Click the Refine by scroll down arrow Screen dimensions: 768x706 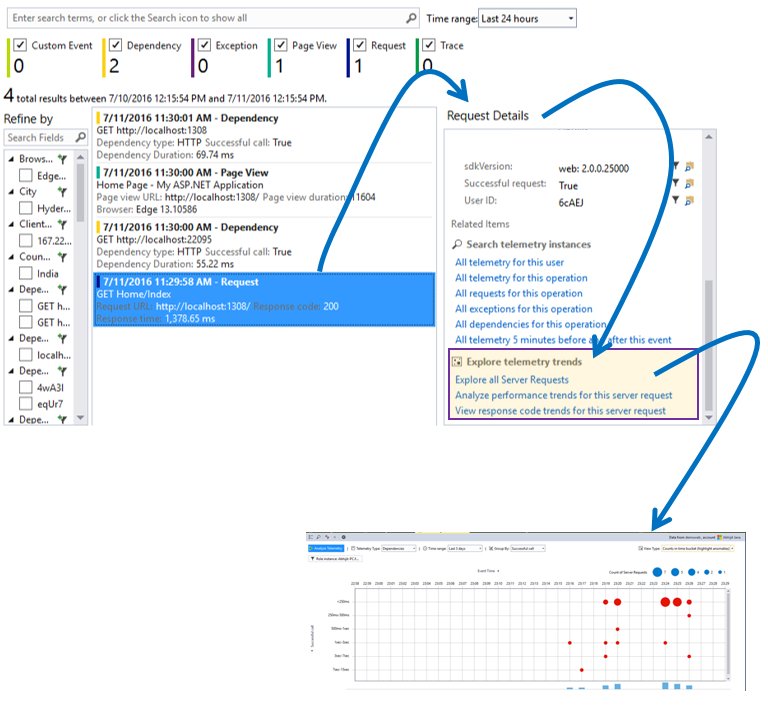click(81, 418)
